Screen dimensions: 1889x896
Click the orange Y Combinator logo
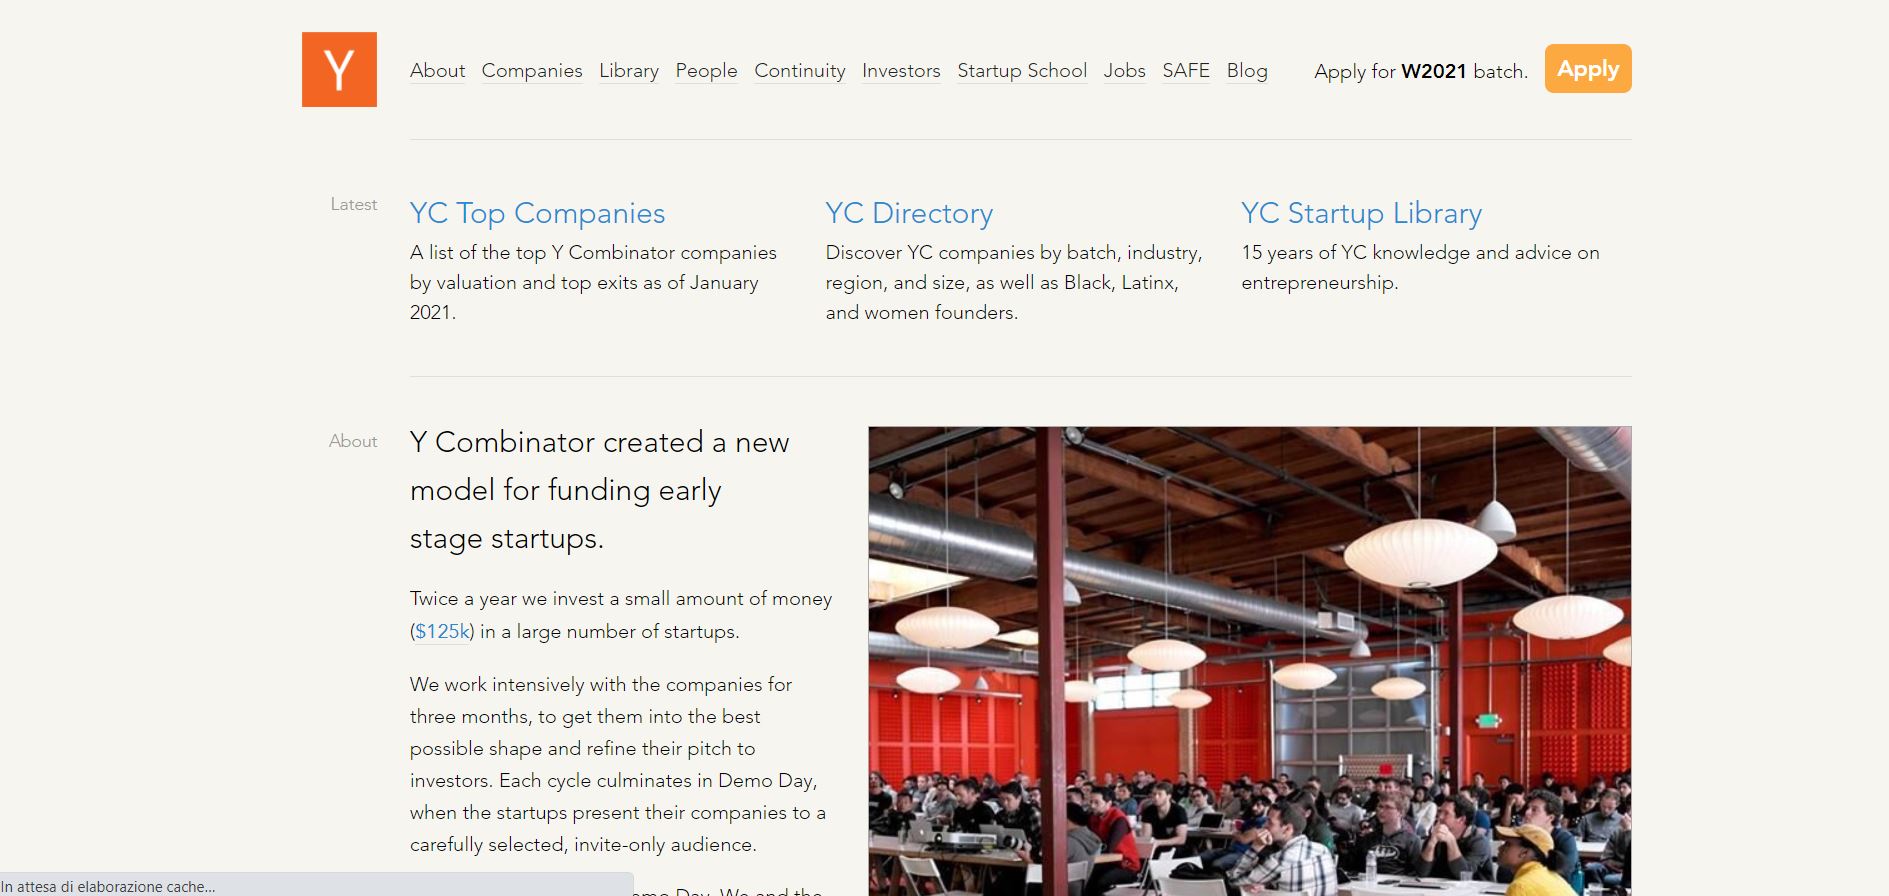[x=339, y=69]
